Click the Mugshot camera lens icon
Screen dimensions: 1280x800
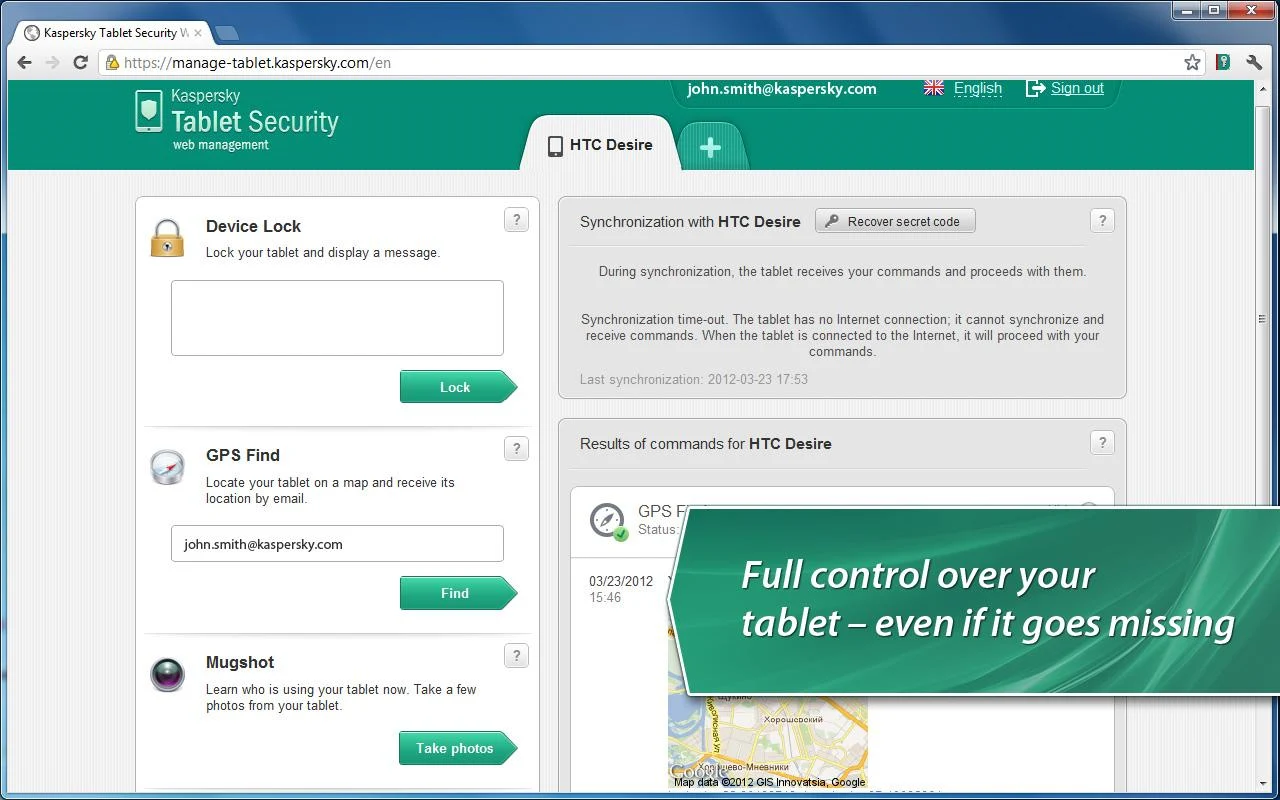[167, 674]
